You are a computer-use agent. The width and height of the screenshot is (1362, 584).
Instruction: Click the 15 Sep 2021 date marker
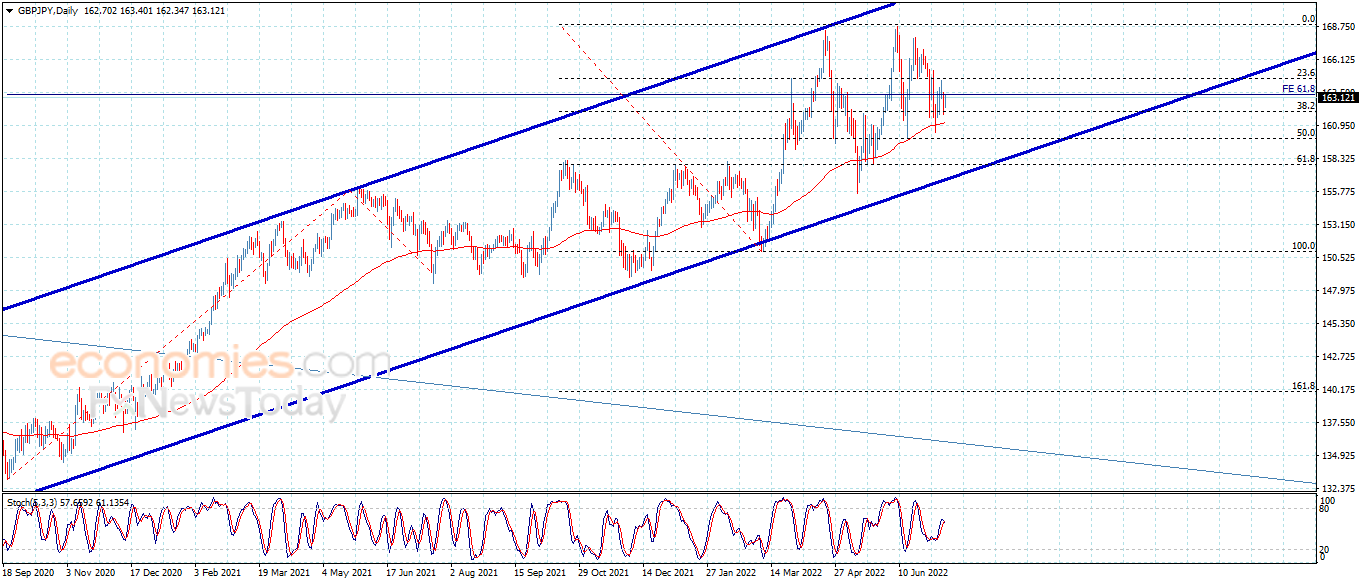tap(540, 574)
